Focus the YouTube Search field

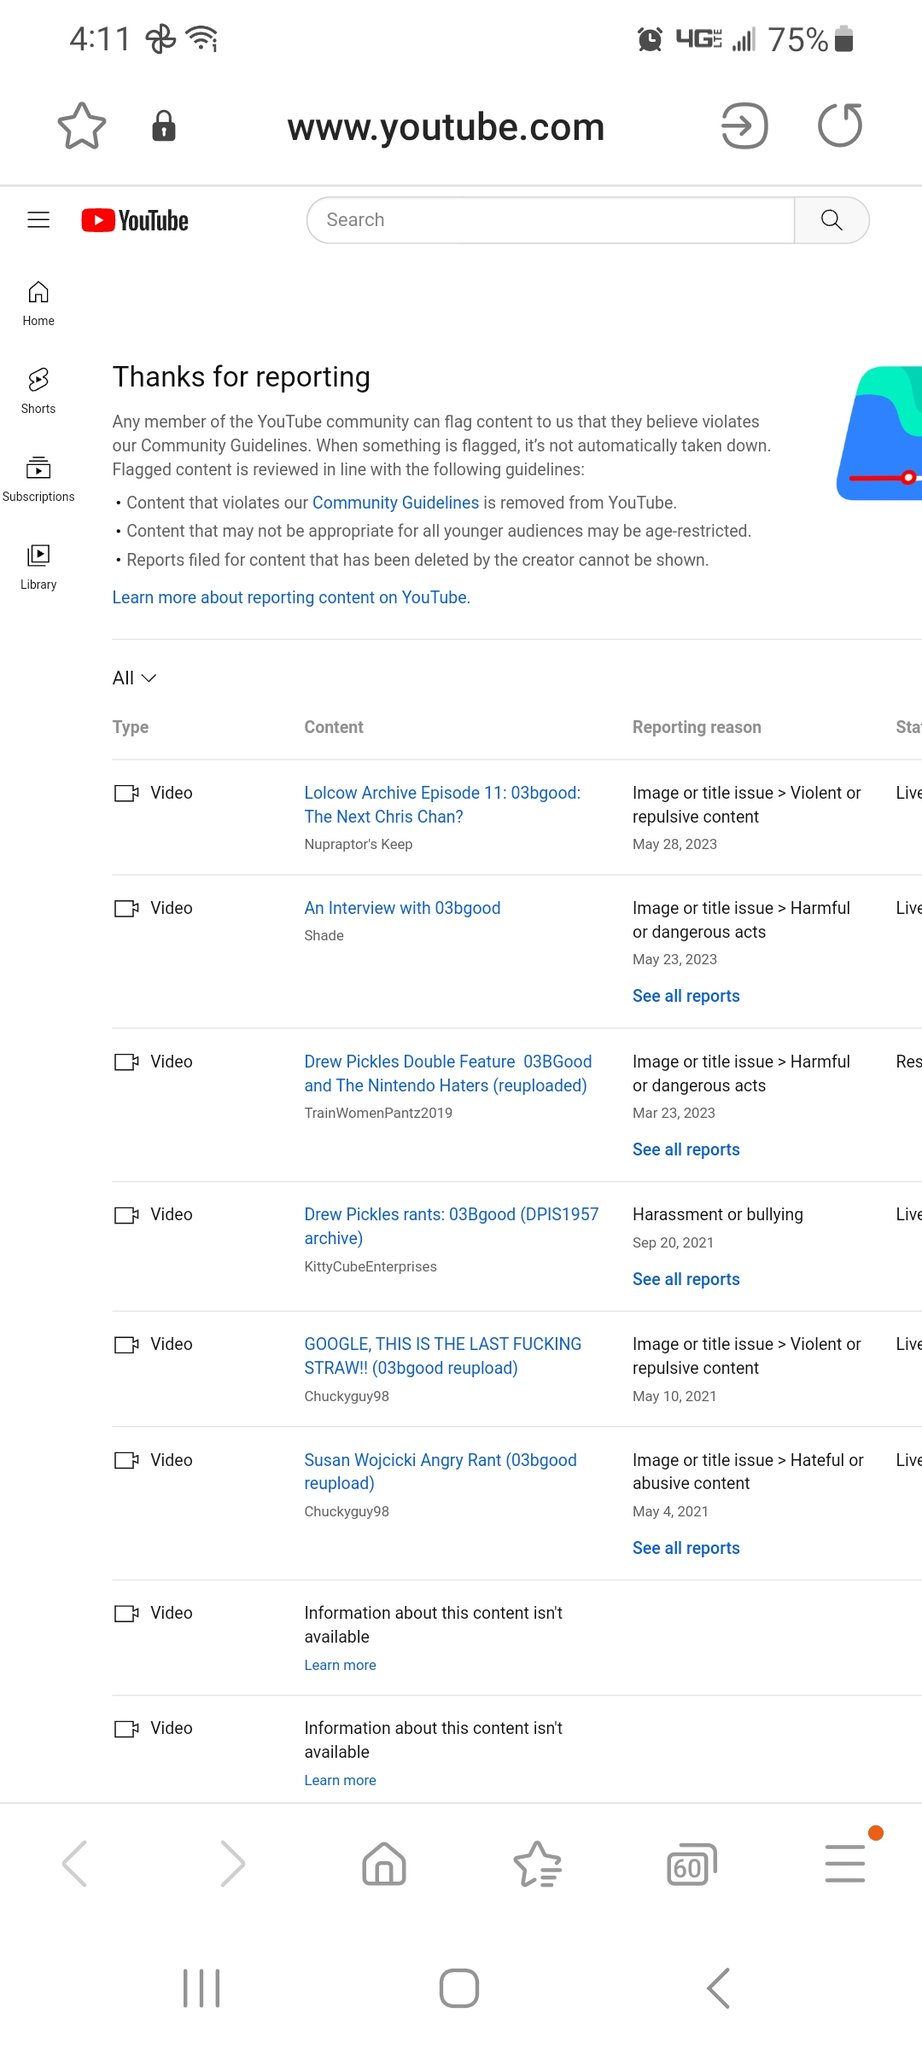click(x=550, y=220)
